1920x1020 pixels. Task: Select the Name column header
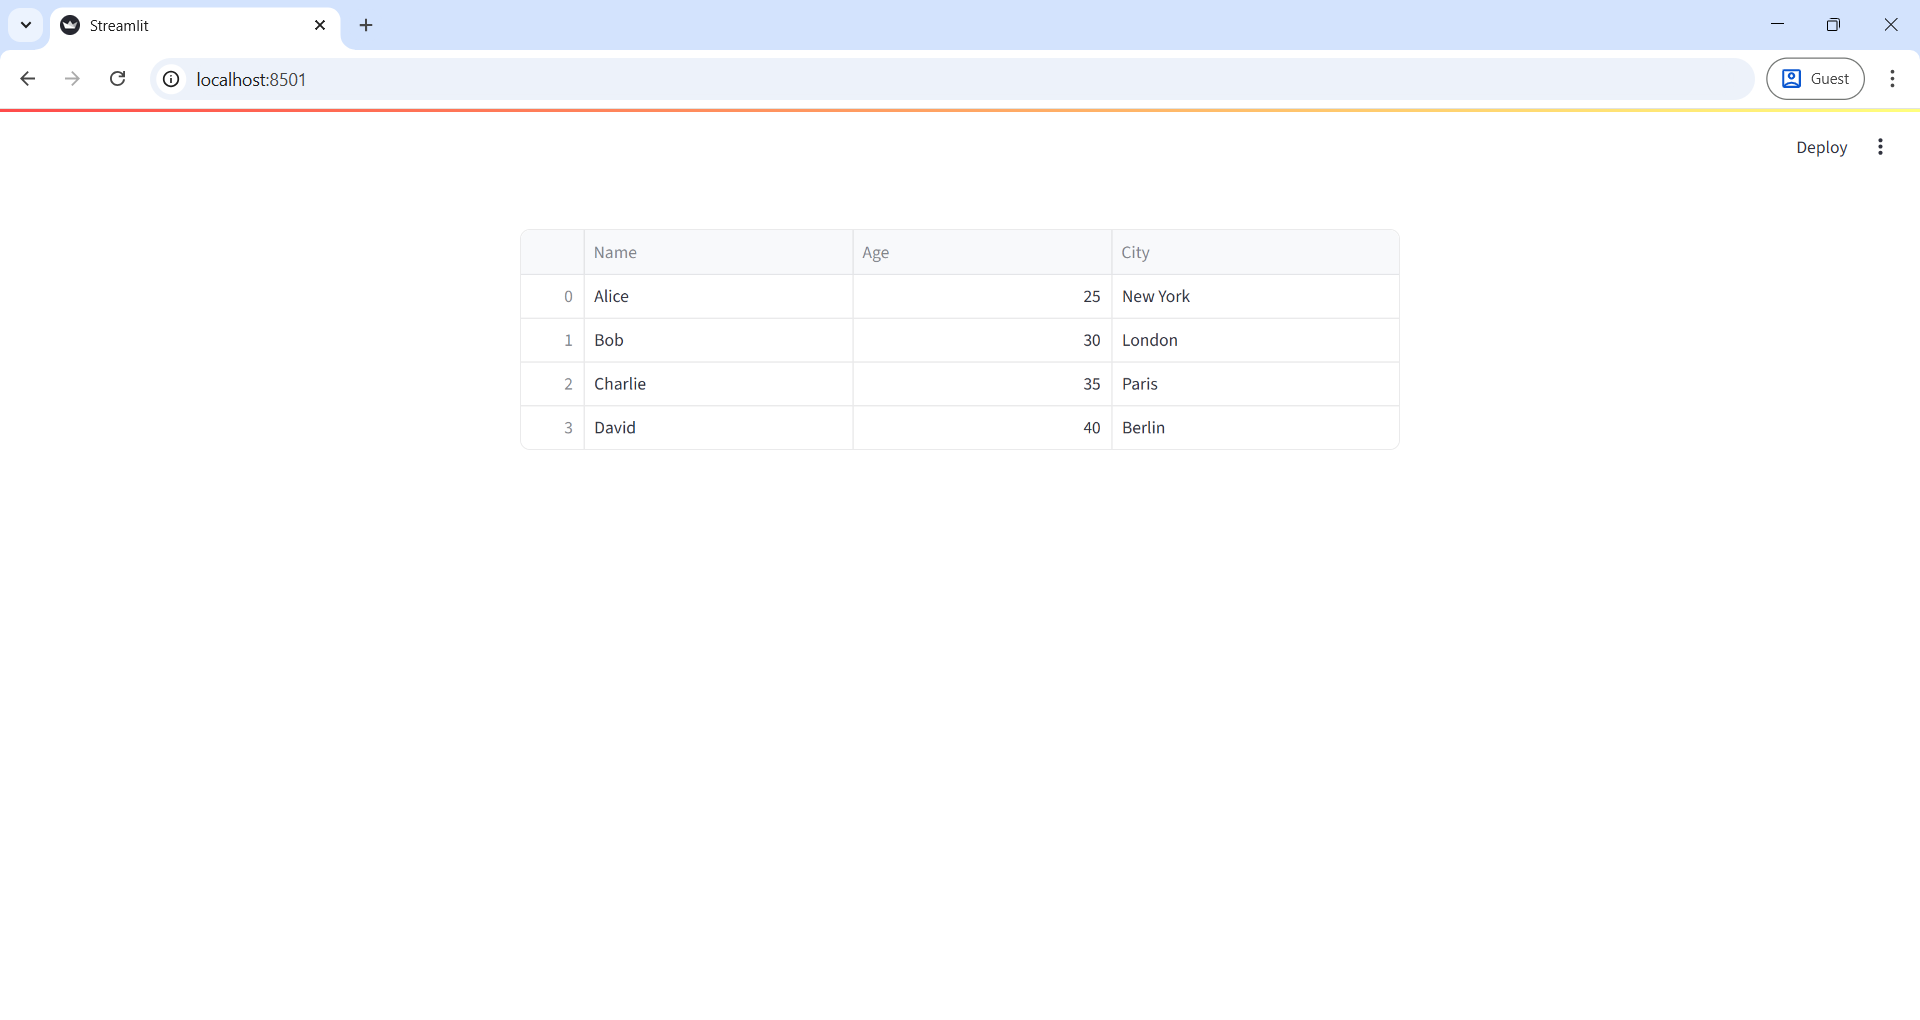click(x=615, y=252)
